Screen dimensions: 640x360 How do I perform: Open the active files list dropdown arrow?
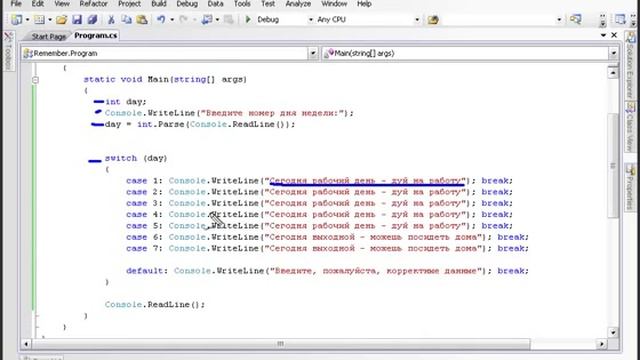tap(603, 36)
